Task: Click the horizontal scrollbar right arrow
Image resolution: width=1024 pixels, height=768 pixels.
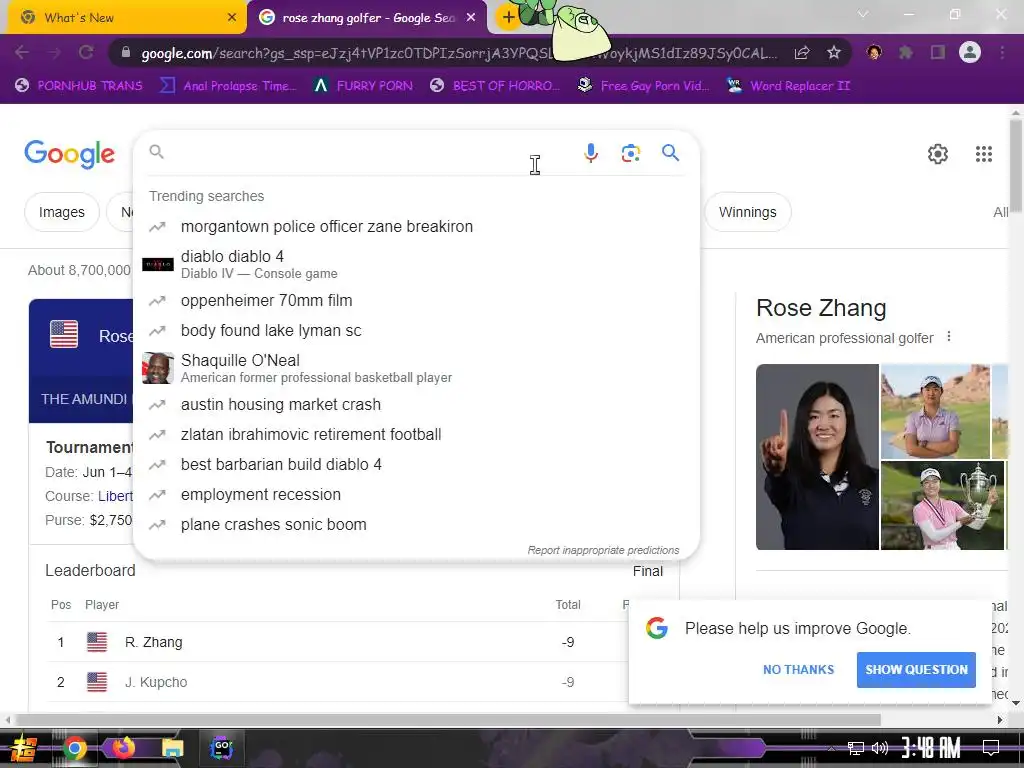Action: pos(1000,720)
